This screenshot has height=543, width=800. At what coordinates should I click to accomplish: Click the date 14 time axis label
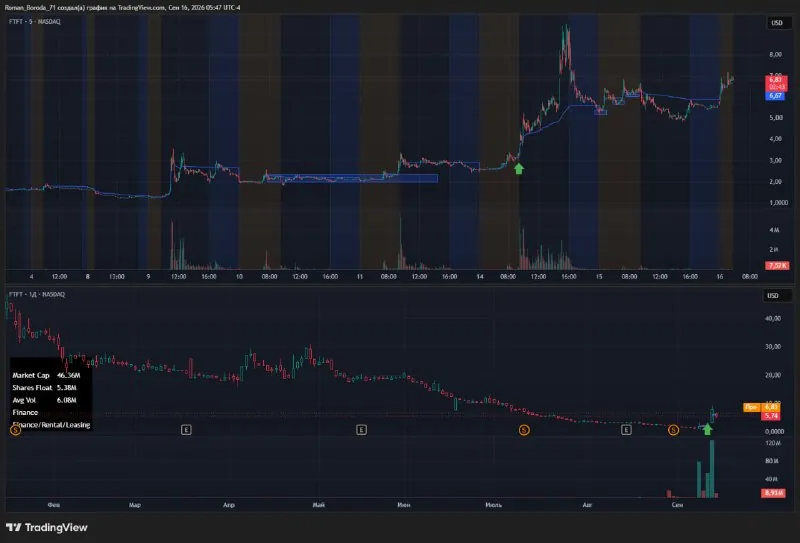point(480,277)
